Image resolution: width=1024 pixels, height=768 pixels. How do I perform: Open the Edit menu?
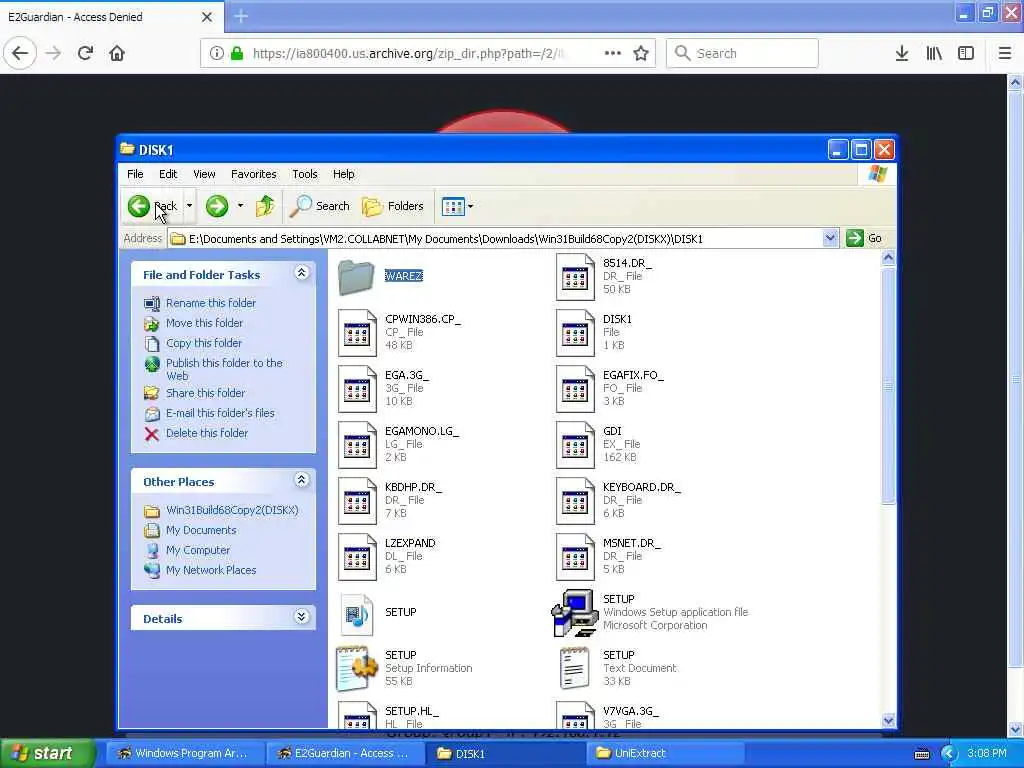point(168,174)
